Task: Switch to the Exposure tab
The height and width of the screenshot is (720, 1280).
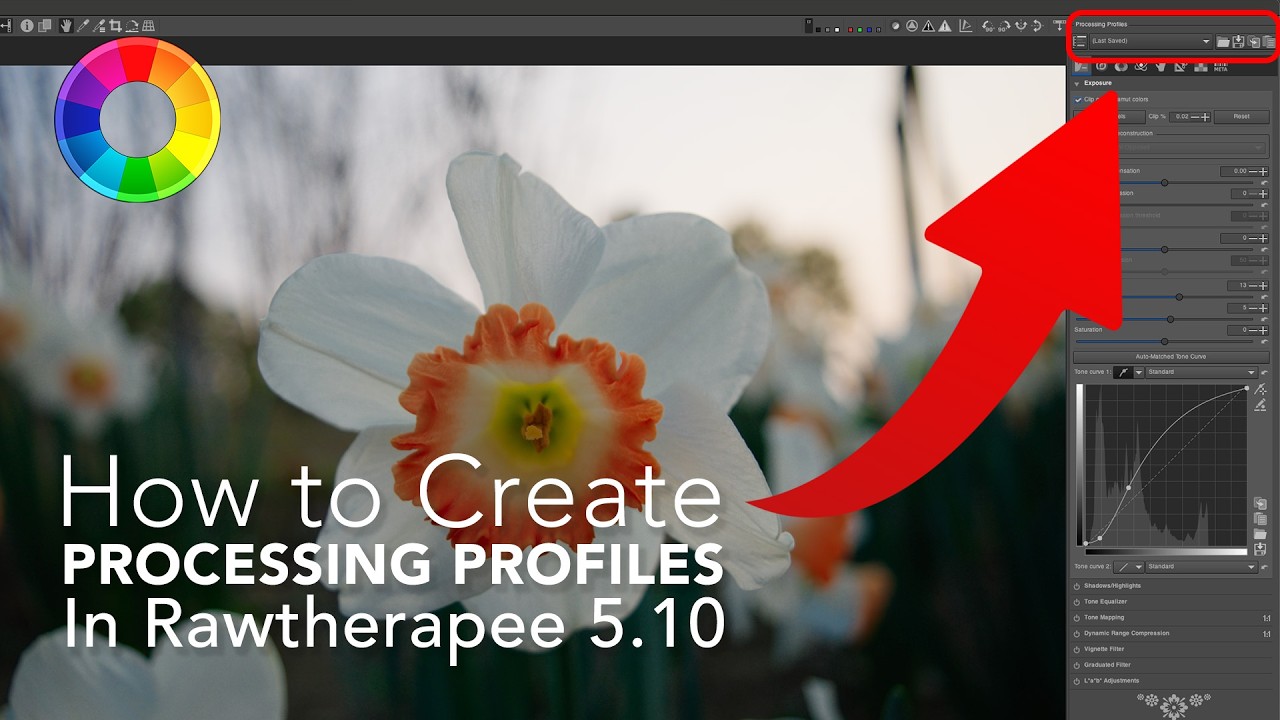Action: (1080, 67)
